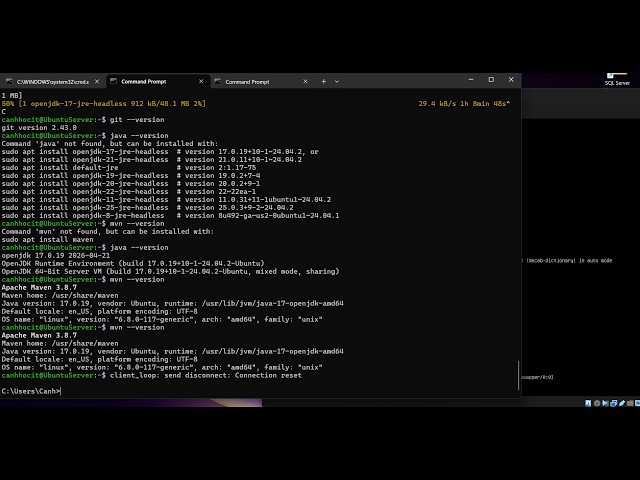The image size is (640, 480).
Task: Click the VirtualBox hard disk status icon
Action: [588, 403]
